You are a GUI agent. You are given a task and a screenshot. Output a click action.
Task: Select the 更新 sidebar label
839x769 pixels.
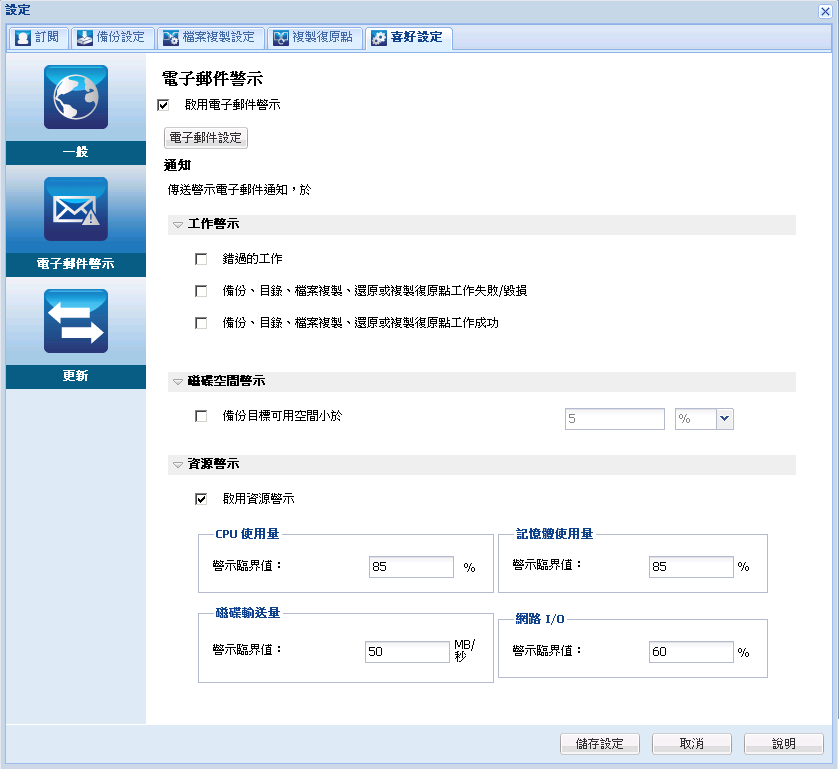point(75,376)
